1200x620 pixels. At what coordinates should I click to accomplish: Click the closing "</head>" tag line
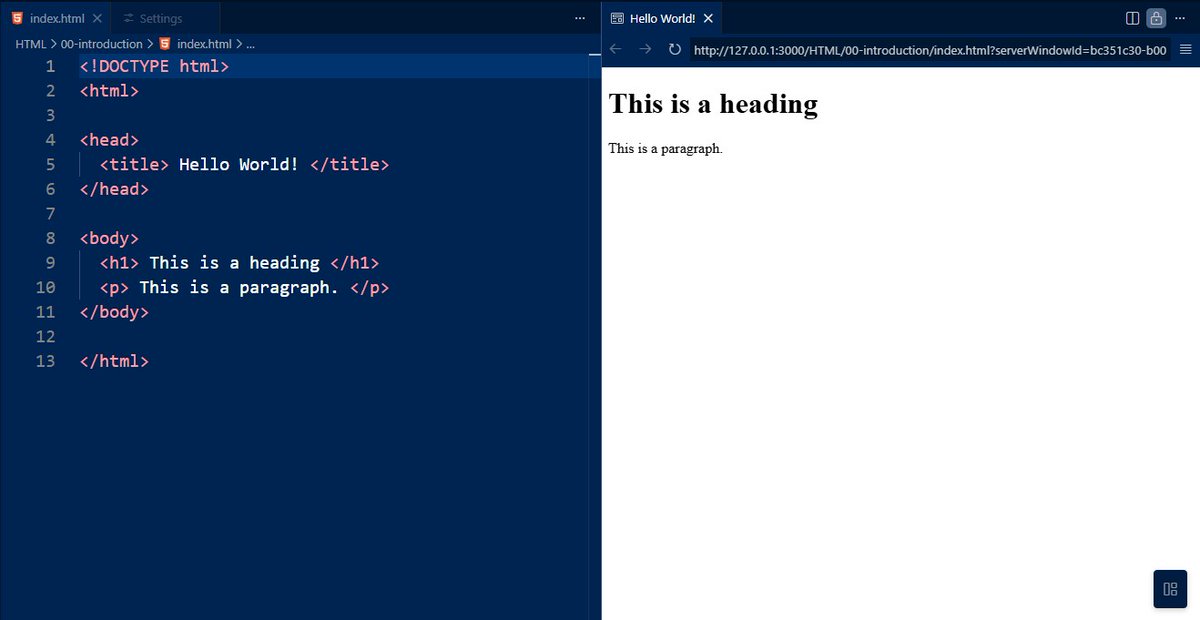coord(114,189)
